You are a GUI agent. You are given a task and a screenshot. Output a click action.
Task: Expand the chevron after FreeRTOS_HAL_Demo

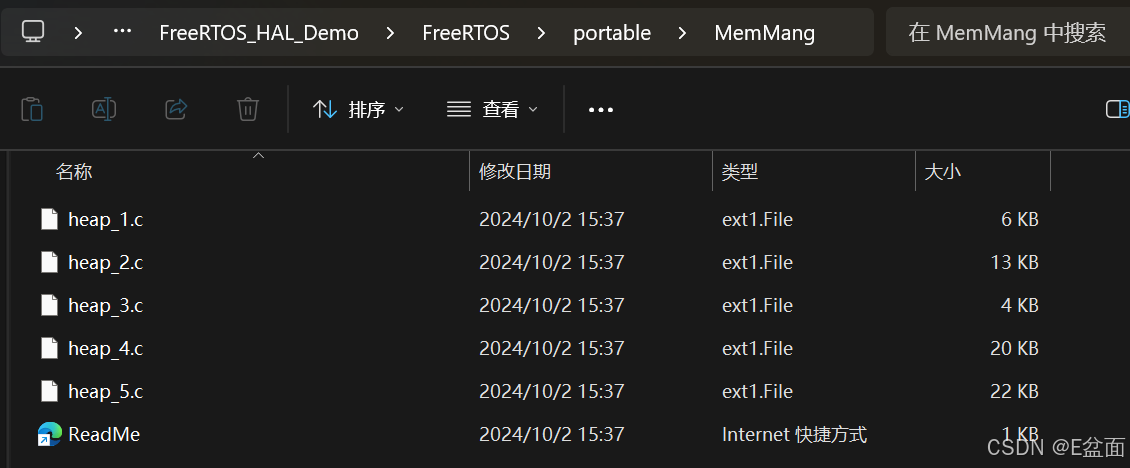[391, 32]
